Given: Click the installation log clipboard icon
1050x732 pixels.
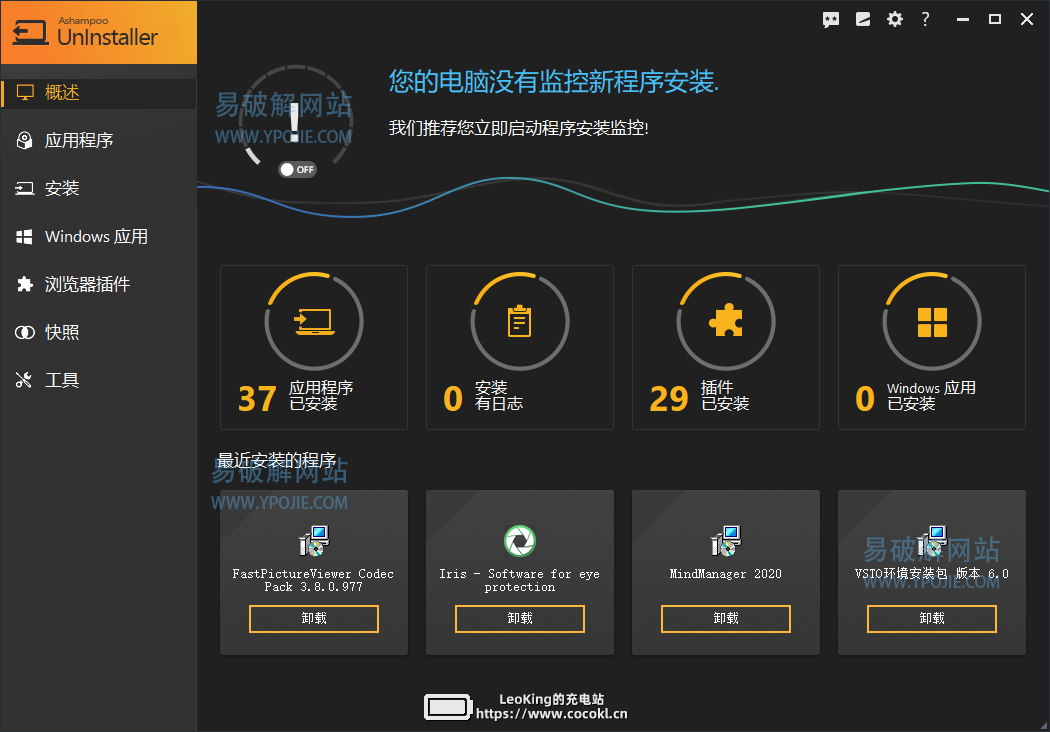Looking at the screenshot, I should point(520,321).
